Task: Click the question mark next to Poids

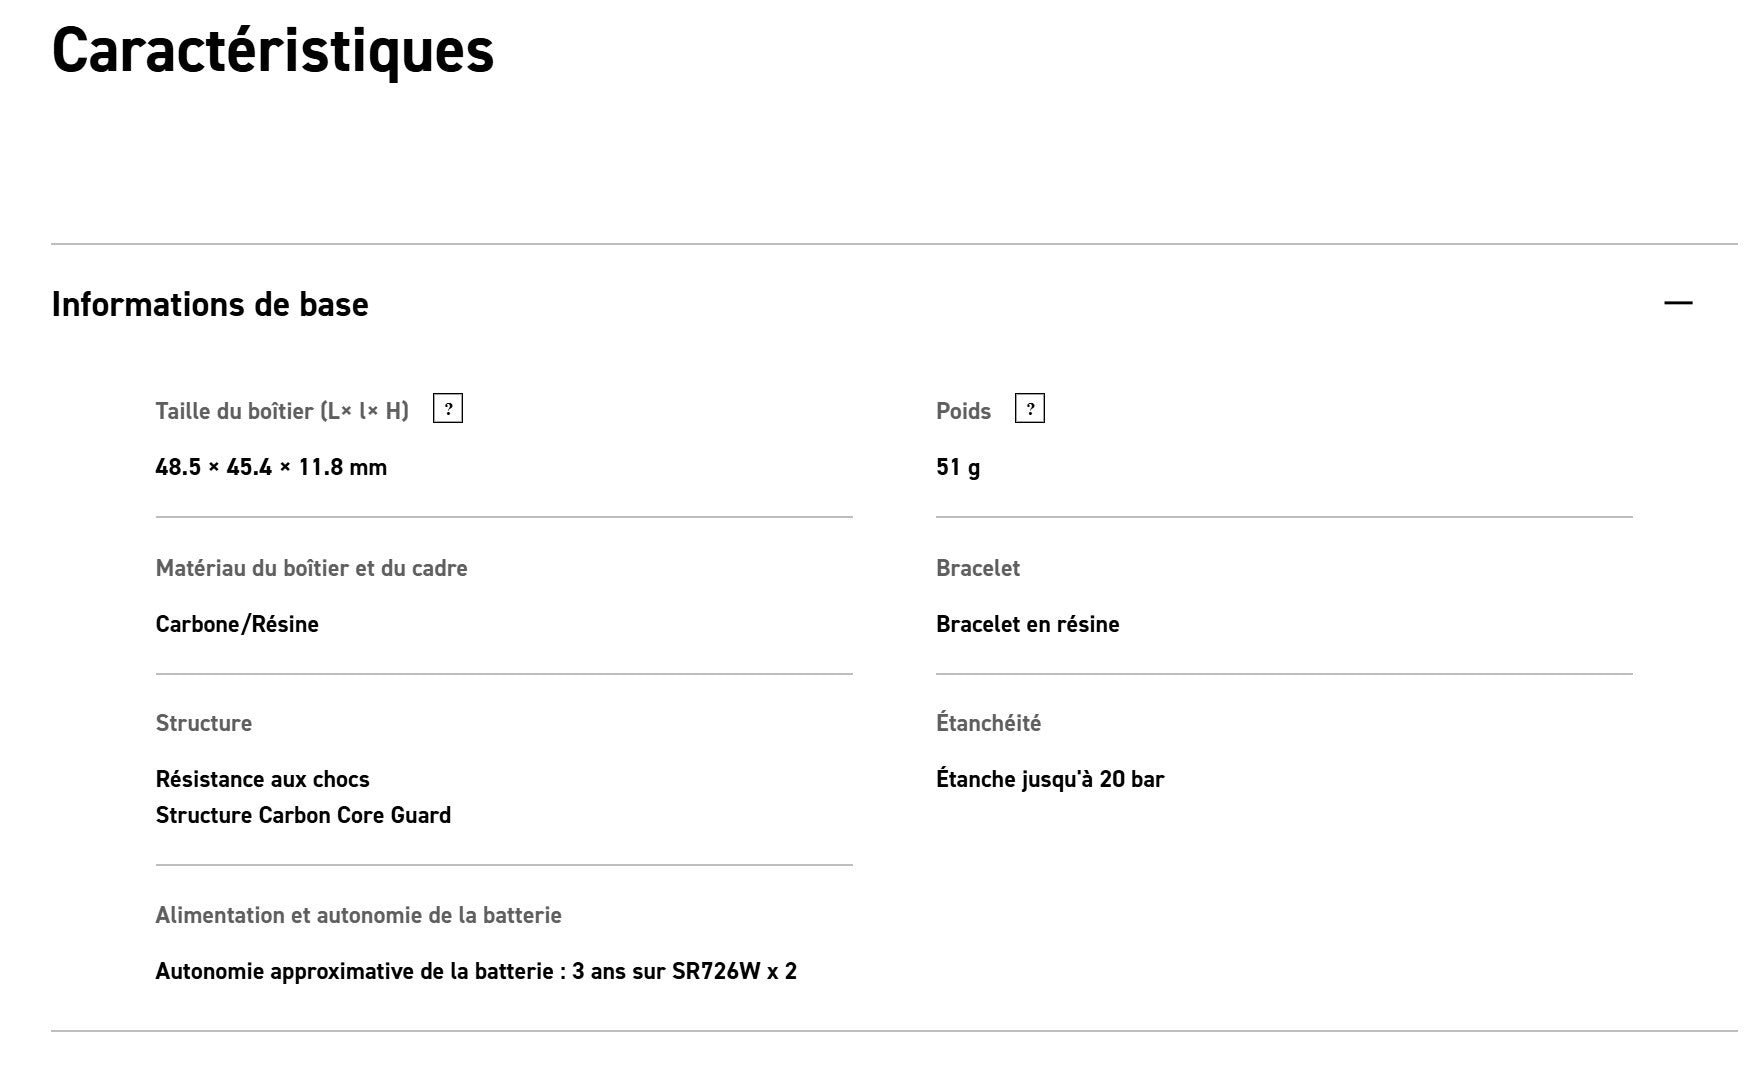Action: point(1029,409)
